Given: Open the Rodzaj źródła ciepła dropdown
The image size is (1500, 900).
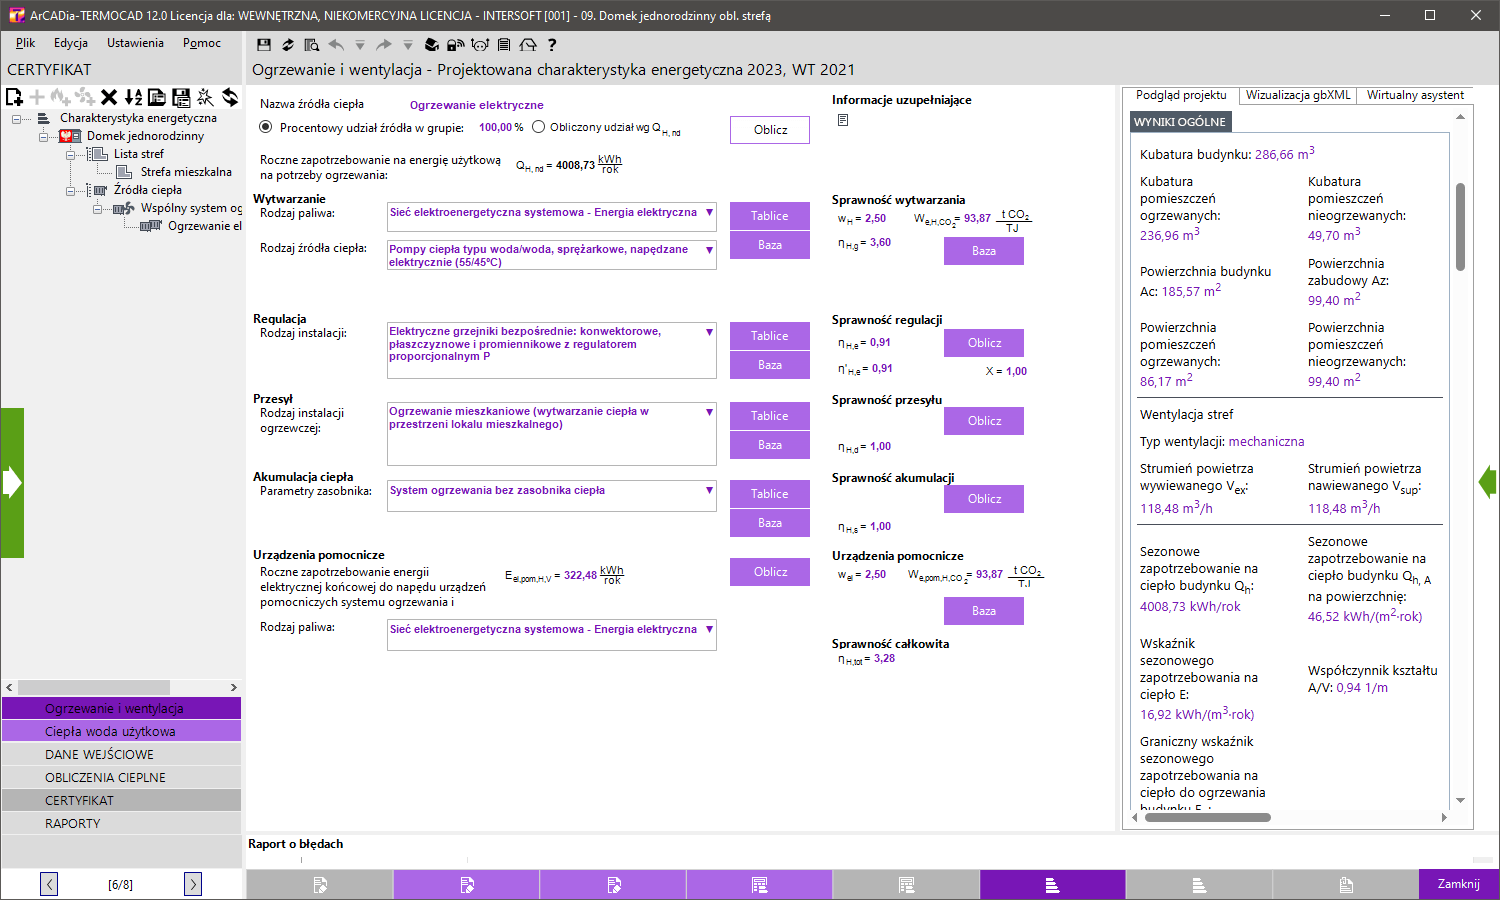Looking at the screenshot, I should tap(709, 250).
